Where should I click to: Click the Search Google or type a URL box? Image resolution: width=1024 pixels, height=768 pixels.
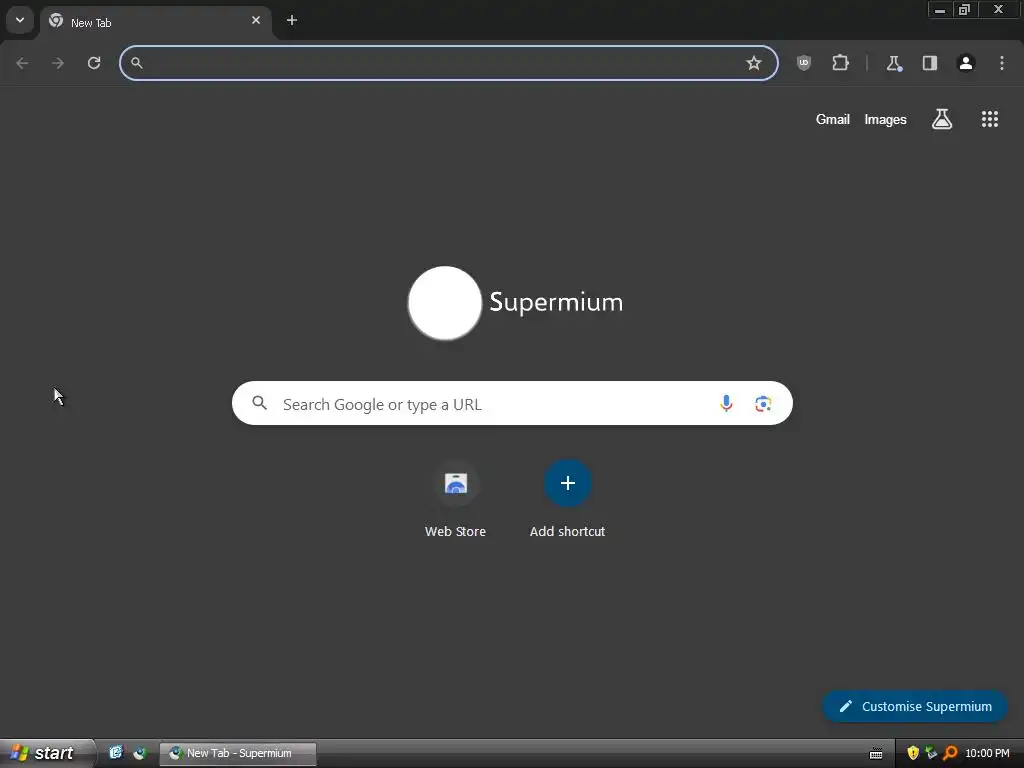512,404
